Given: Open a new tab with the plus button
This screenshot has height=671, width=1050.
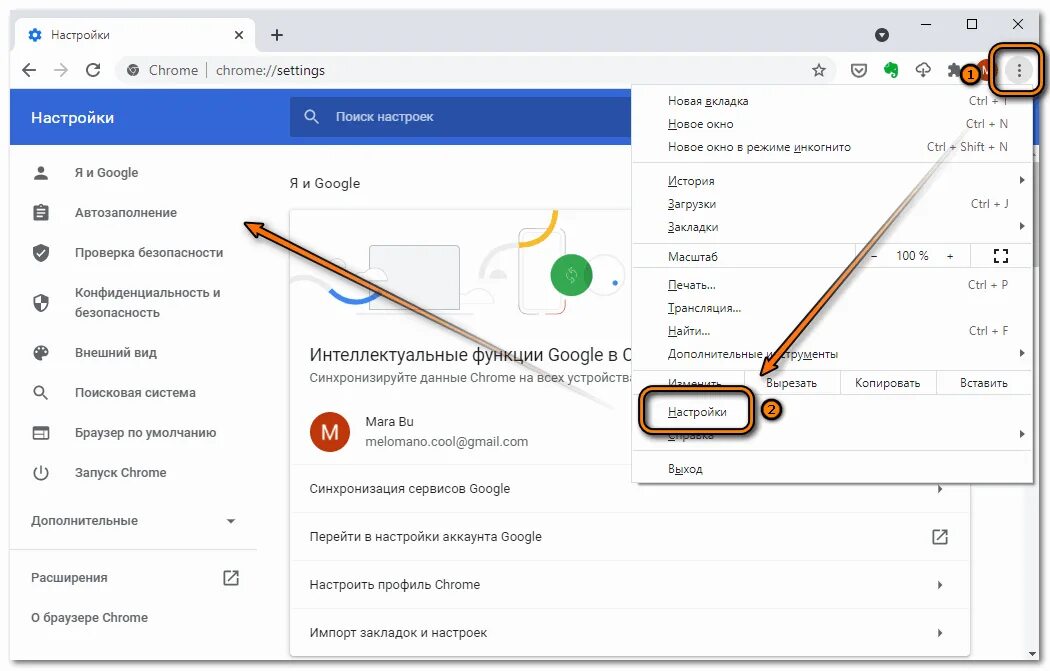Looking at the screenshot, I should click(277, 35).
